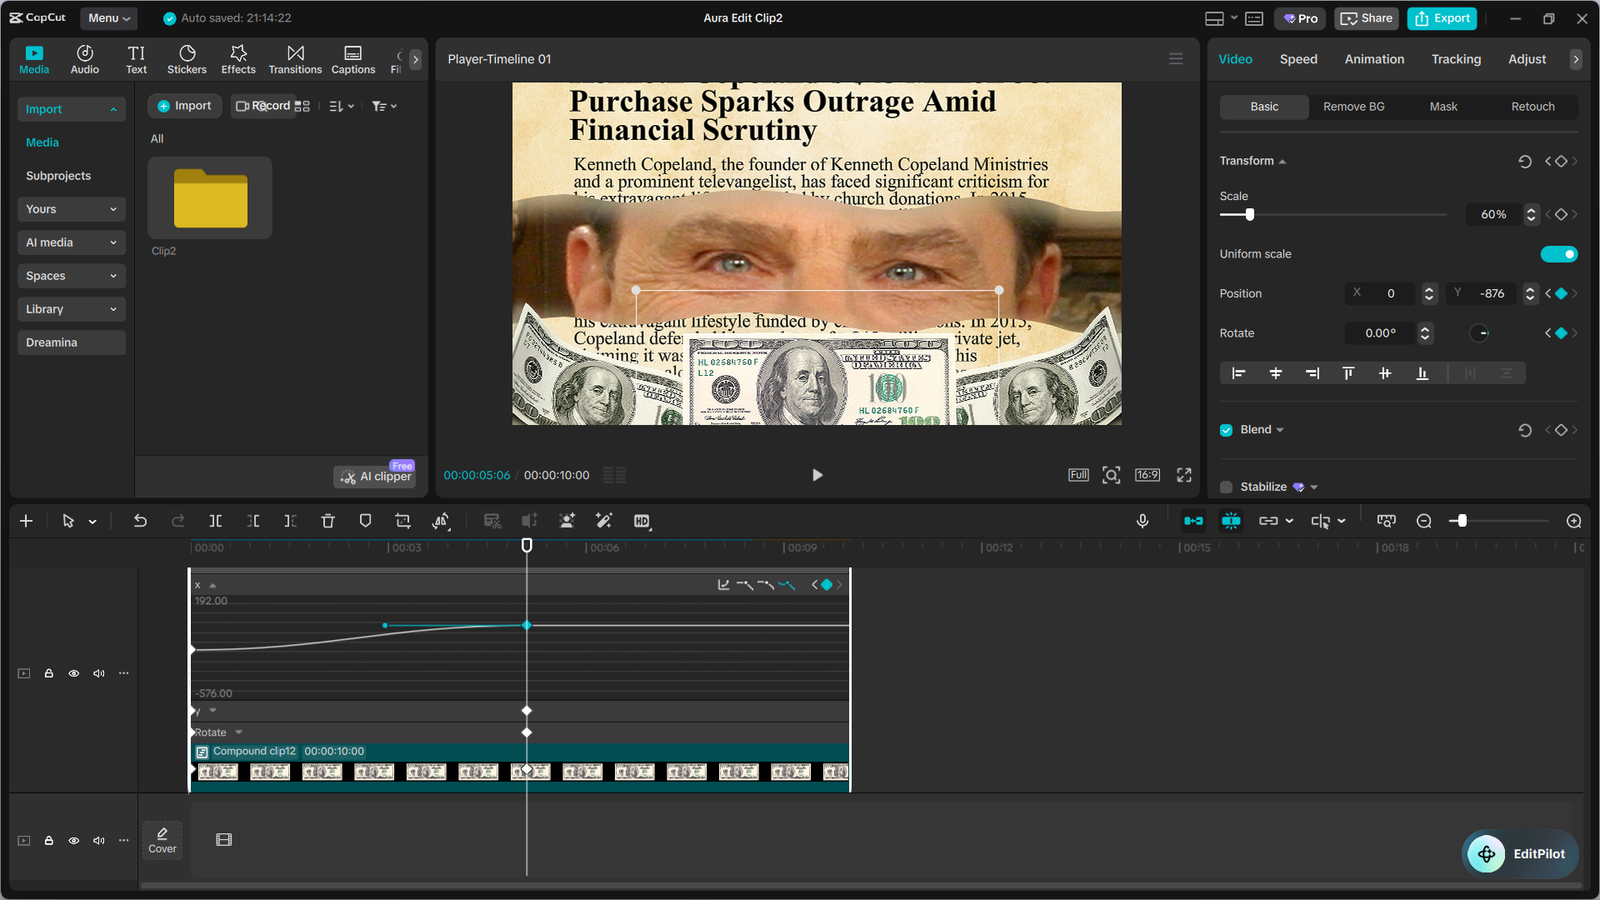Toggle the Uniform scale switch
The image size is (1600, 900).
1558,254
